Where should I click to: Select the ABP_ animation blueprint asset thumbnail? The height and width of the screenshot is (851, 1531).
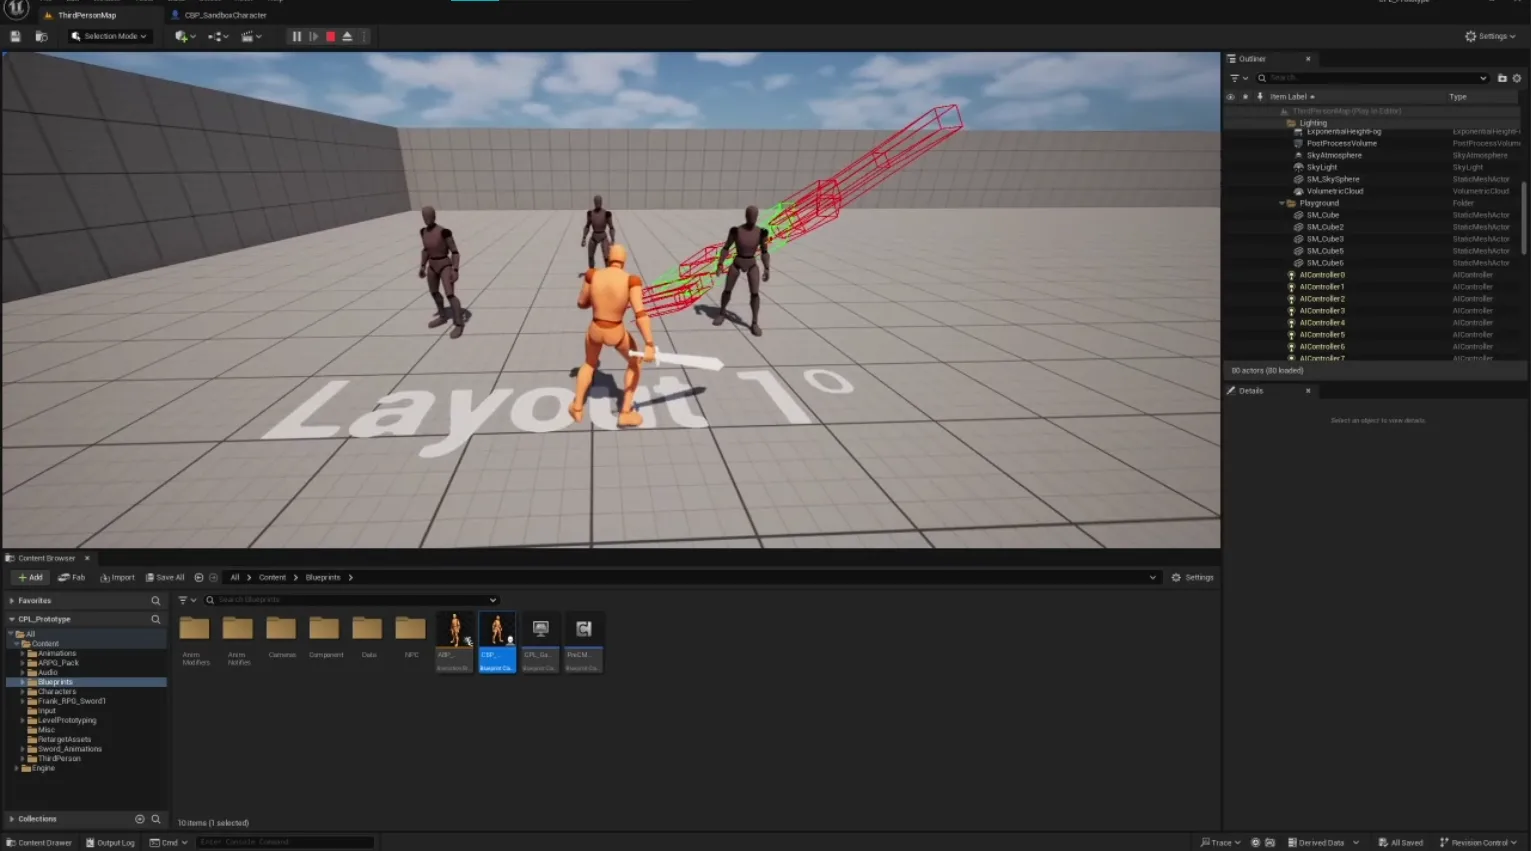click(454, 642)
